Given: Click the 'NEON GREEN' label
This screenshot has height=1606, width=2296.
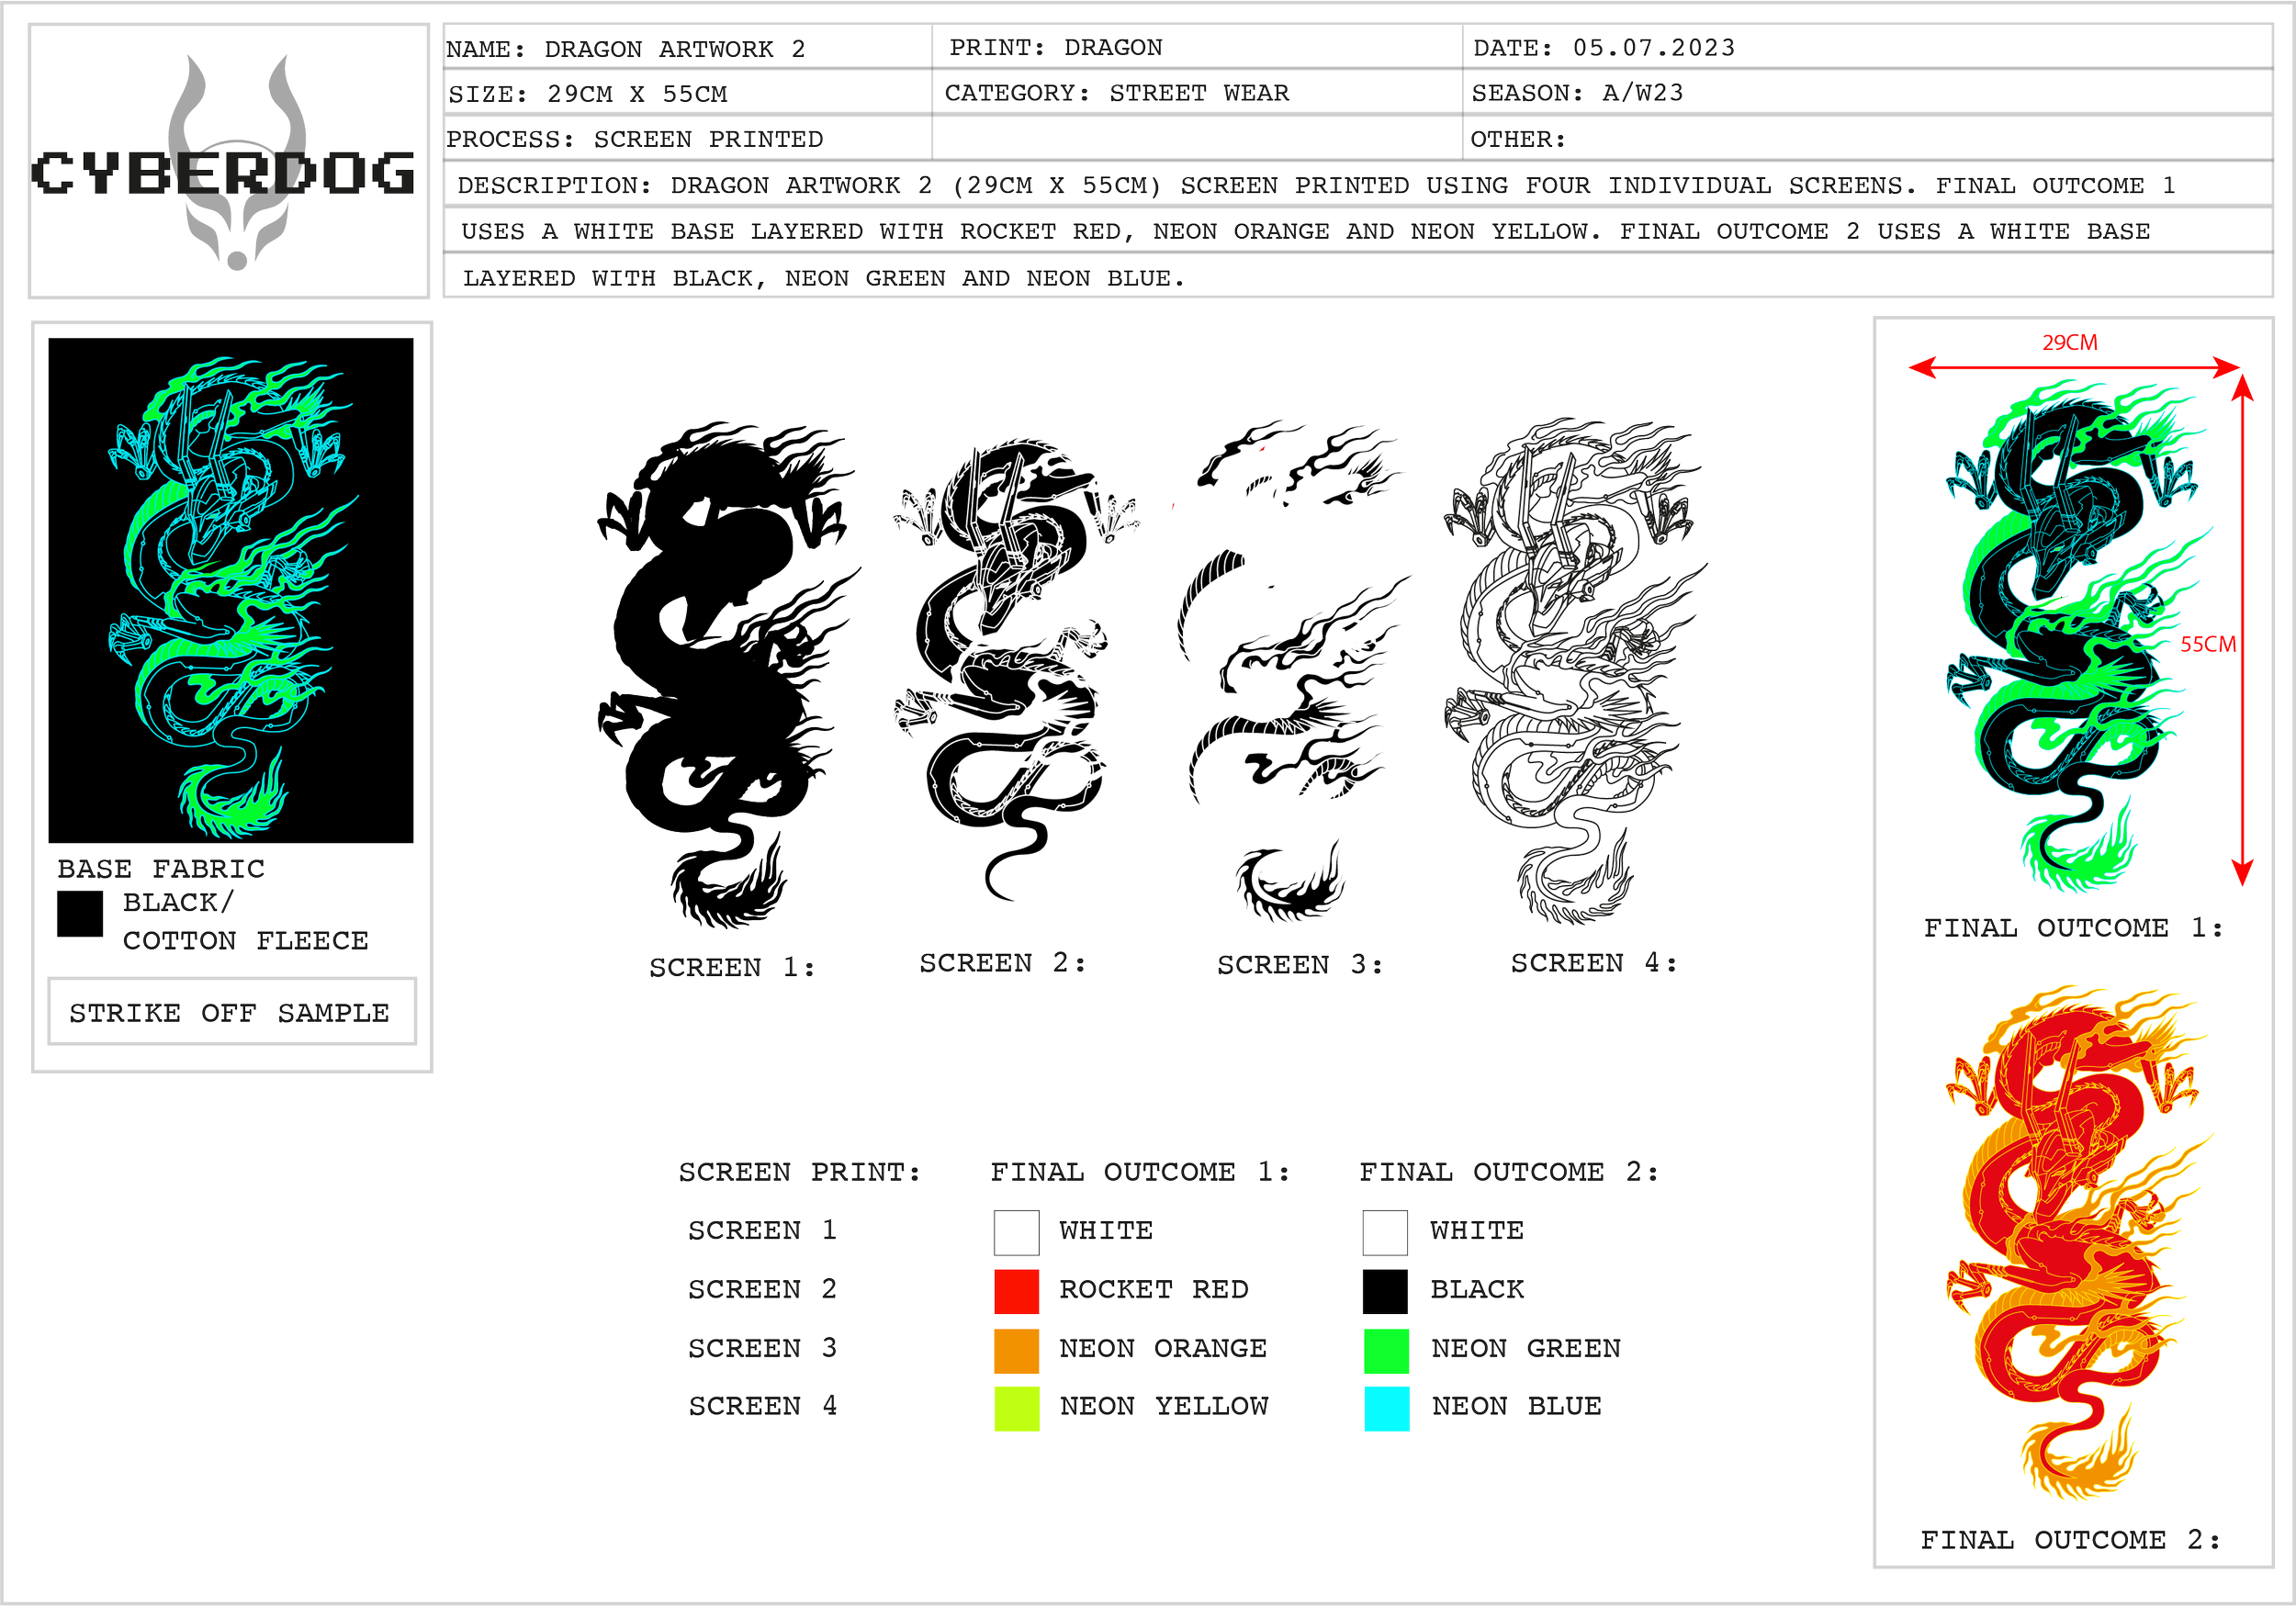Looking at the screenshot, I should tap(1526, 1348).
